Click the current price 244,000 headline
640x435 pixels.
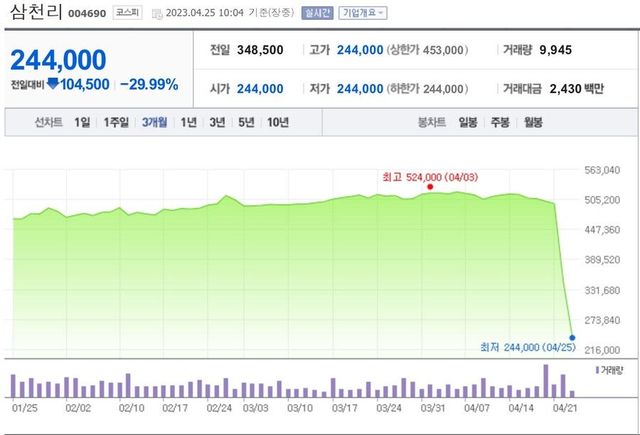point(58,59)
